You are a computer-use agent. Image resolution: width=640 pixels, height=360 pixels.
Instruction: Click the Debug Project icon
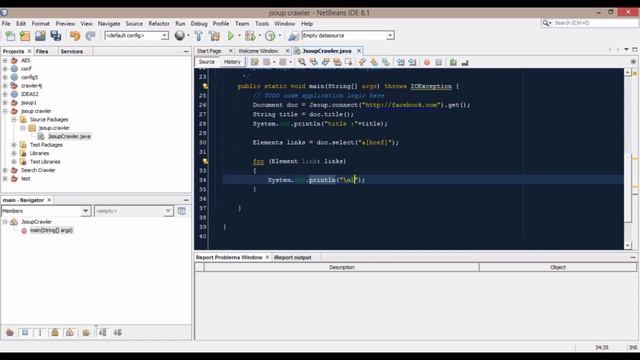250,36
